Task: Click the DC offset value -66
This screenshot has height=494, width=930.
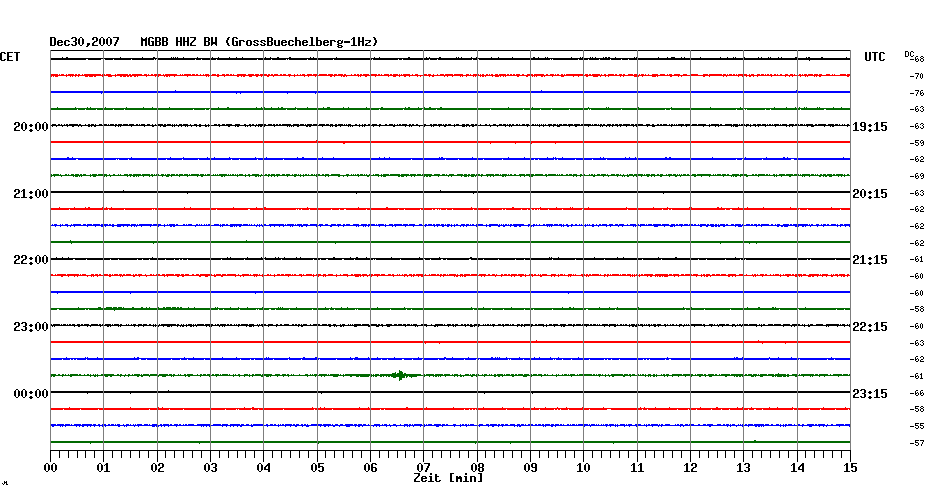Action: point(916,393)
